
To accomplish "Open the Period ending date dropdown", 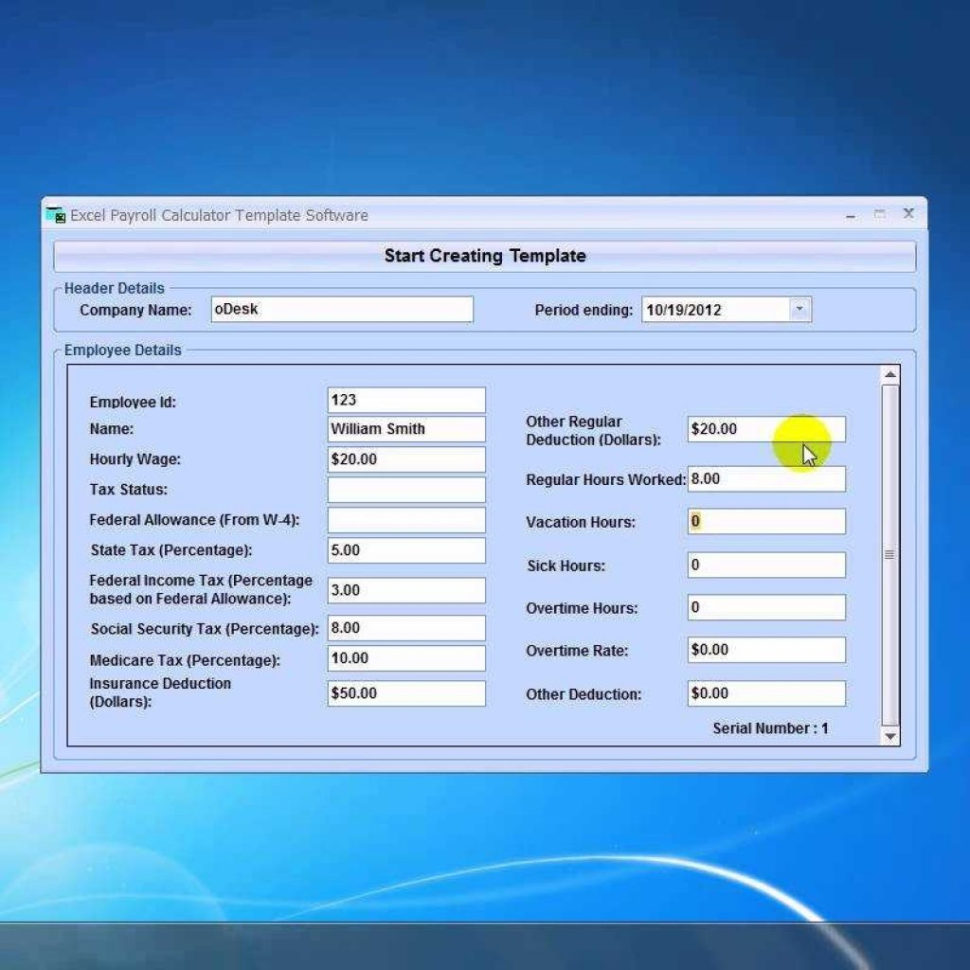I will pos(799,309).
